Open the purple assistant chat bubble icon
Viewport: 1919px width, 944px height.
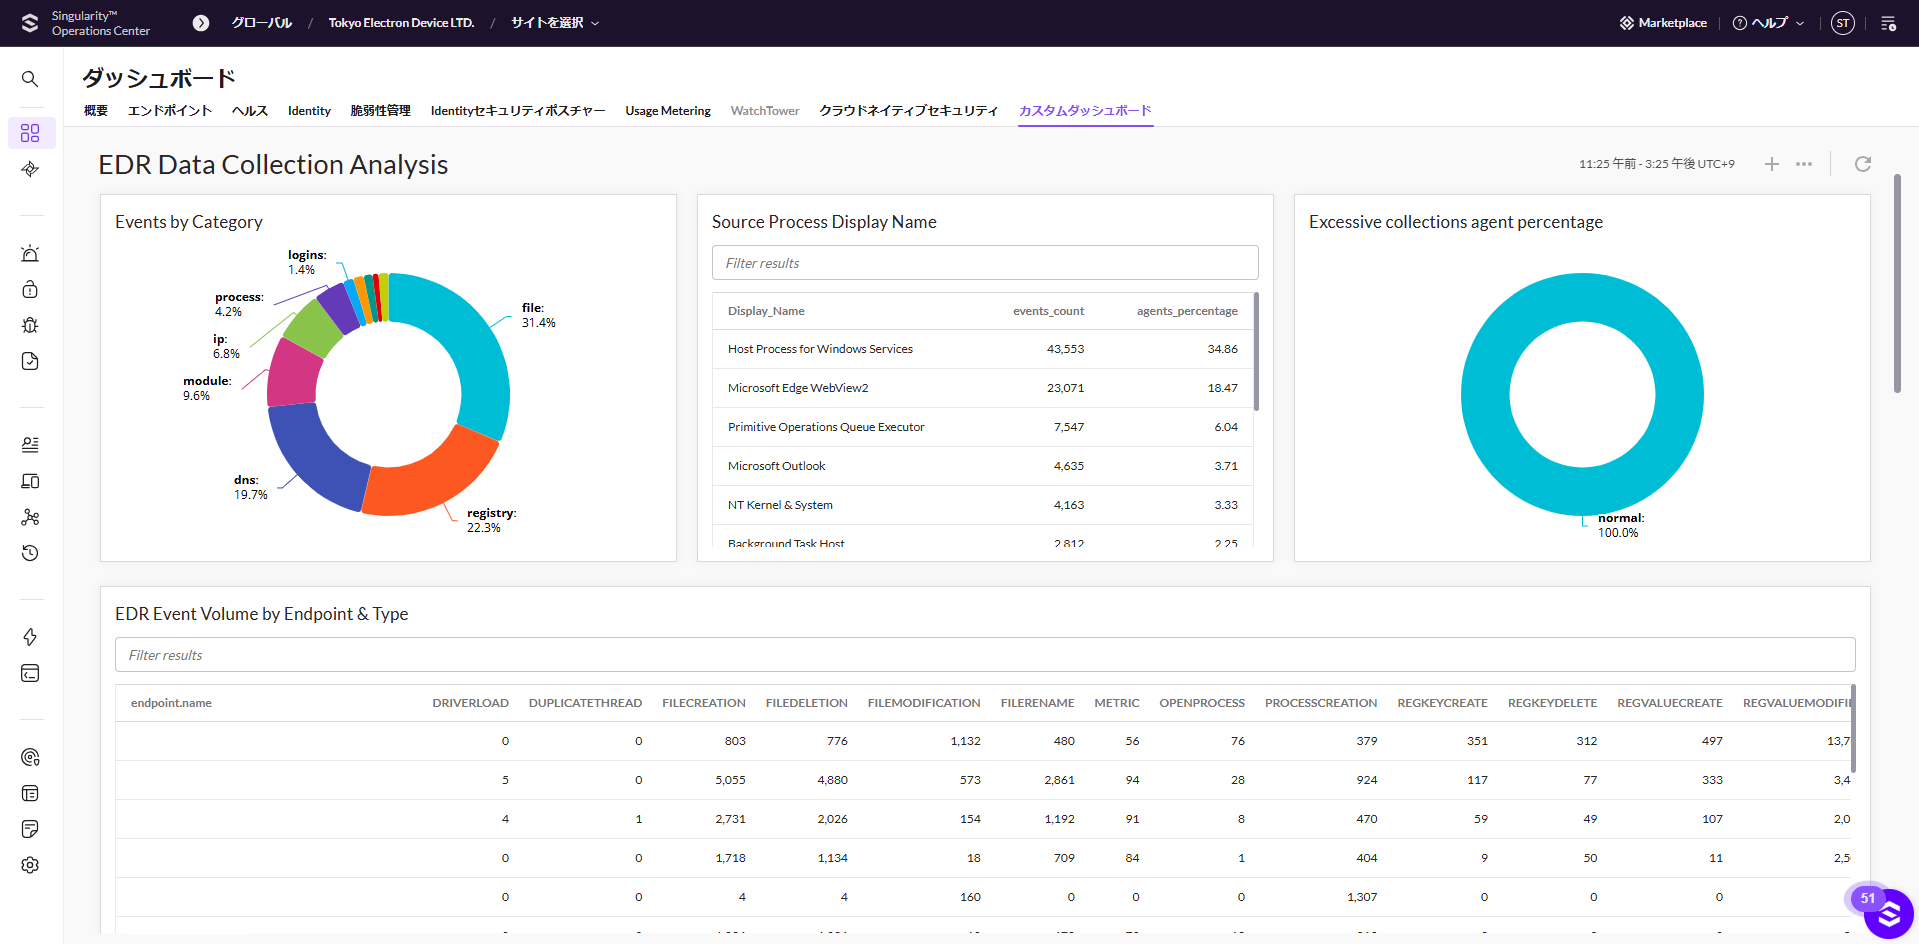[x=1888, y=913]
